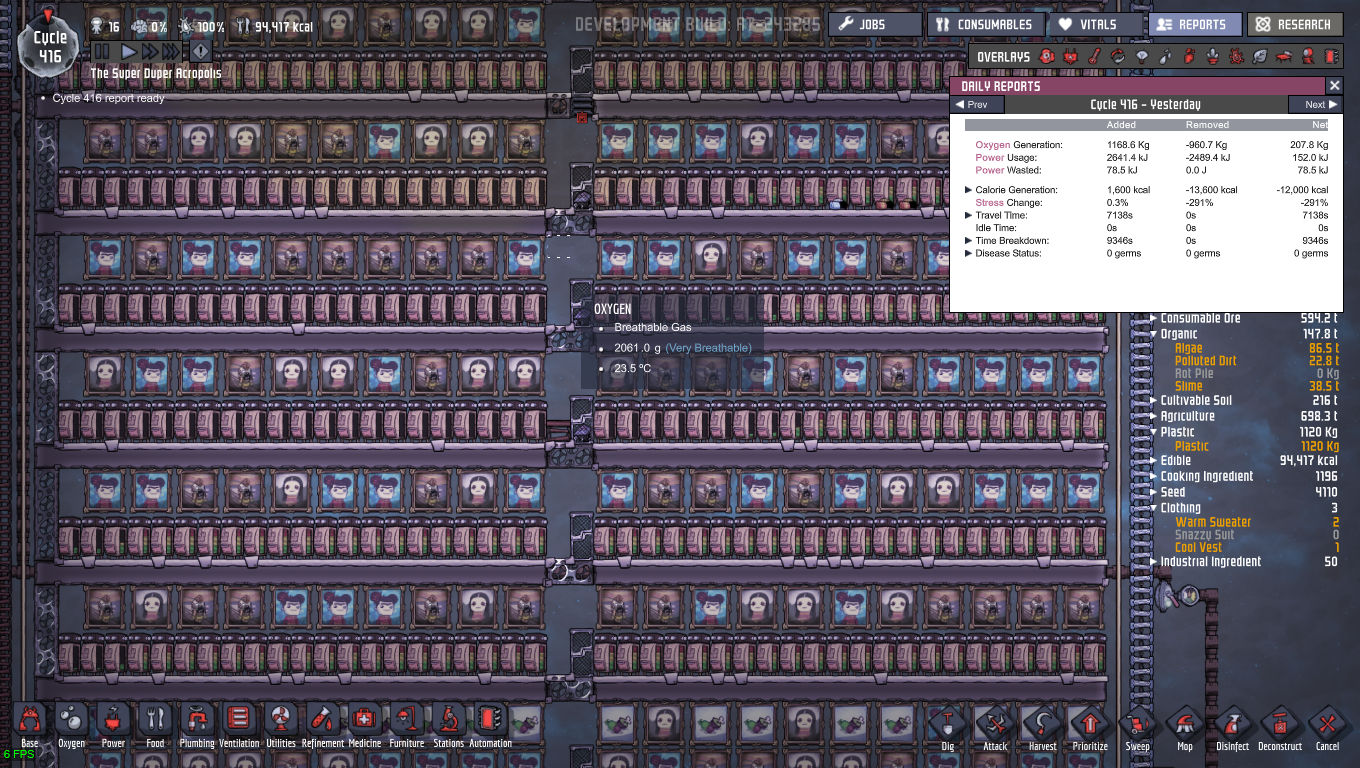Select the Sweep tool
Viewport: 1360px width, 768px height.
tap(1137, 725)
